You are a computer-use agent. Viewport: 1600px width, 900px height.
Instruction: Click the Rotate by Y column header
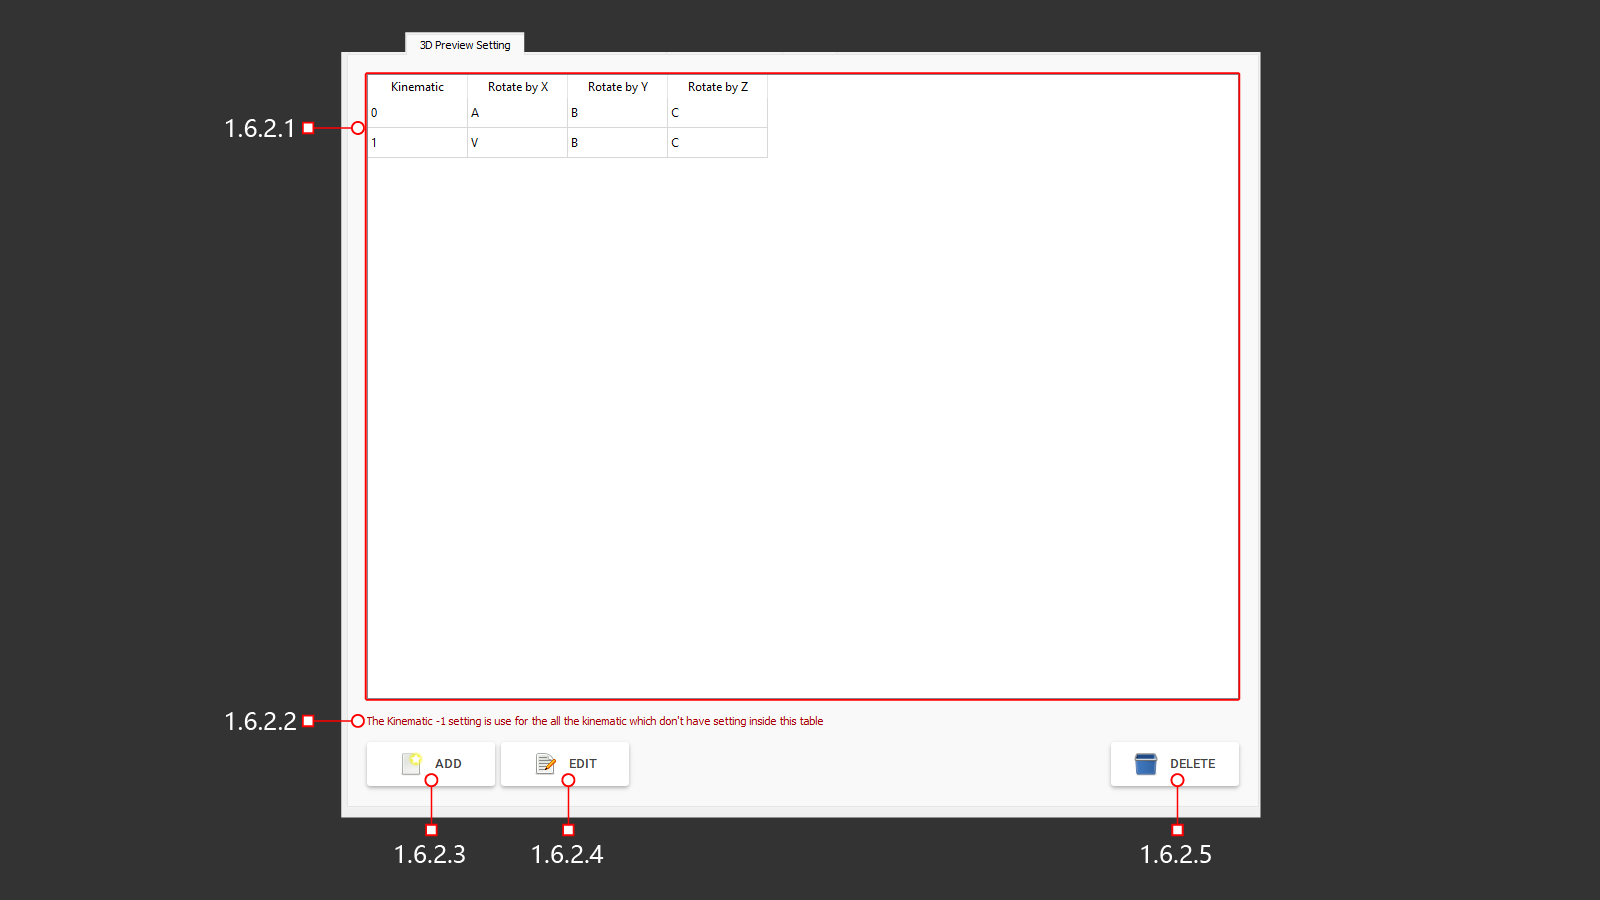click(617, 87)
